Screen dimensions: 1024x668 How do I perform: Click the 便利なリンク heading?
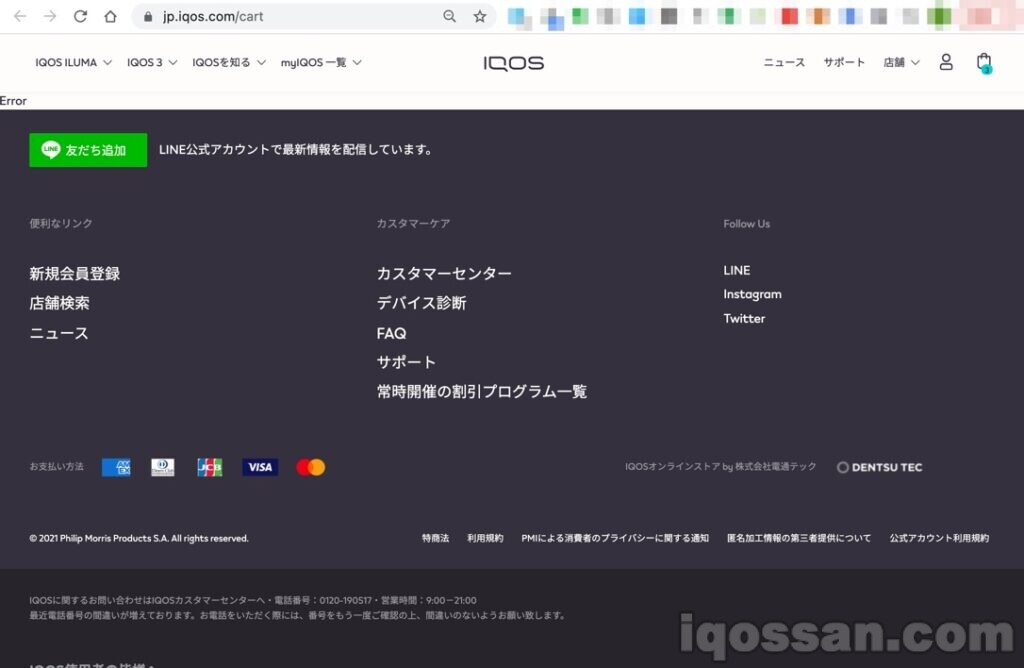61,223
